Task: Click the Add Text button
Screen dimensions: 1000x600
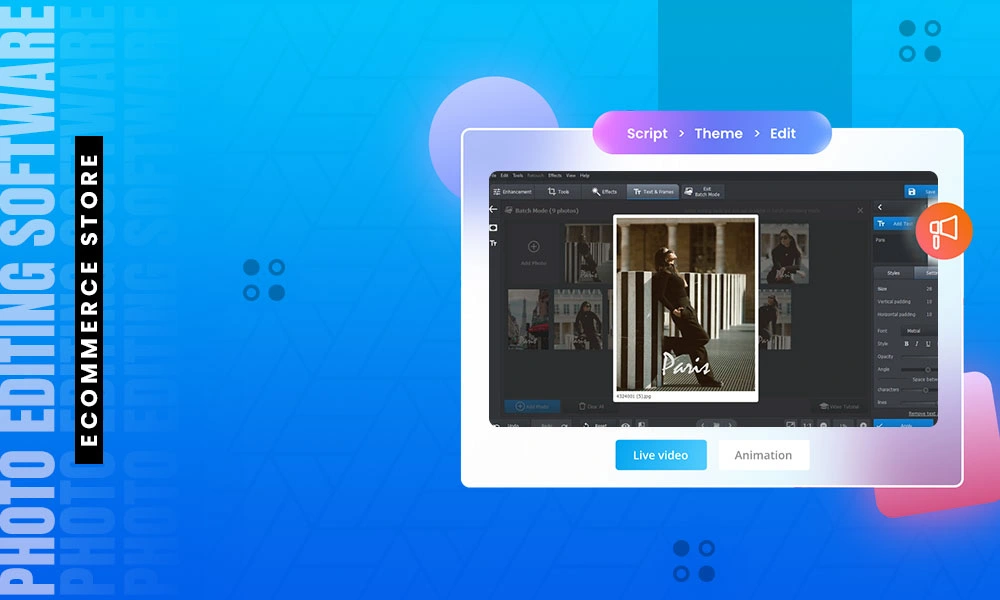Action: pos(896,224)
